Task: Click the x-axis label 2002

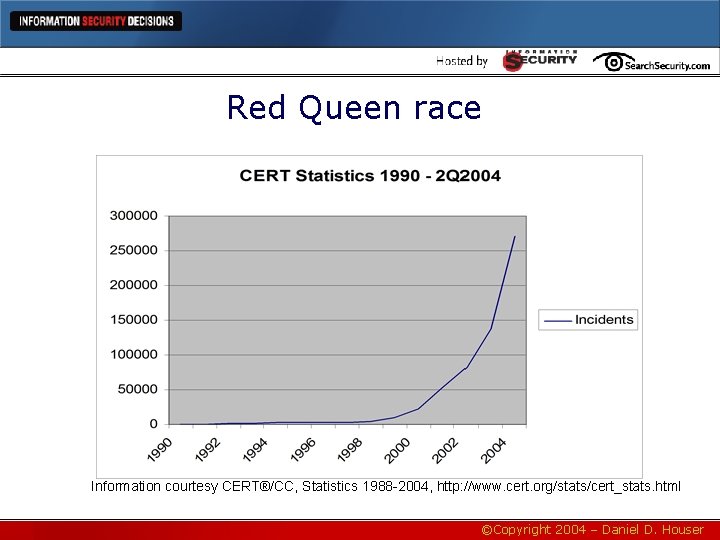Action: [445, 450]
